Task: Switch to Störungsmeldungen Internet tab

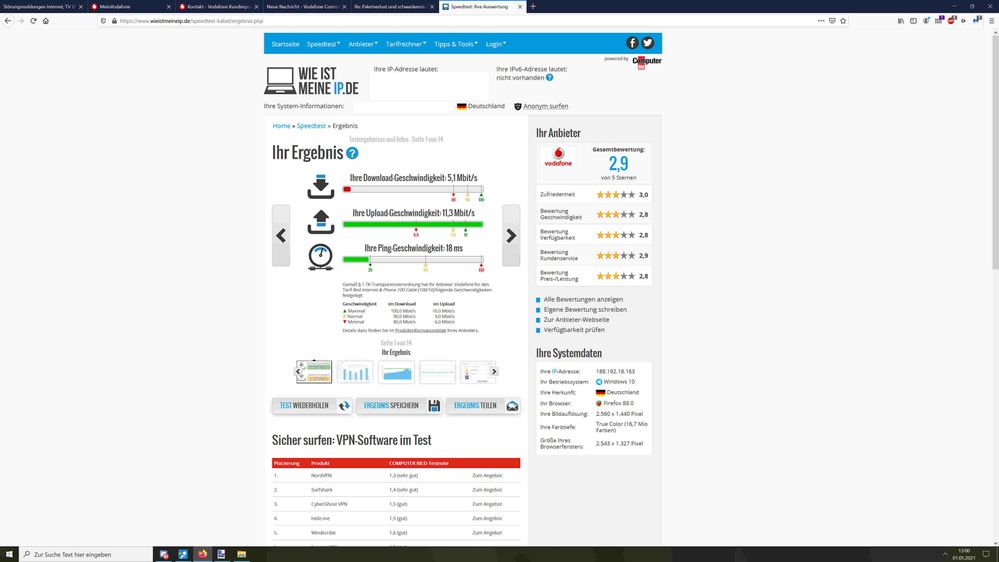Action: click(x=43, y=6)
